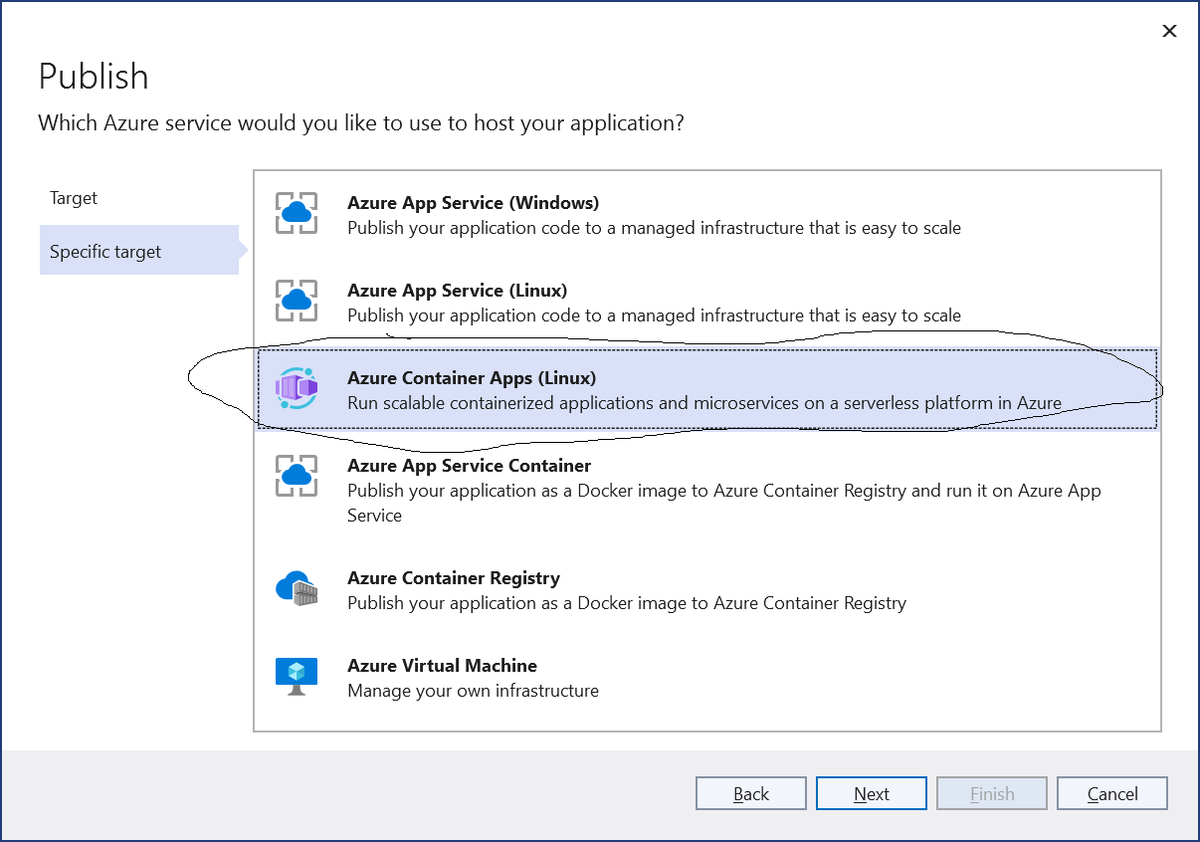Click 'Manage your own infrastructure' description
The image size is (1200, 842).
coord(473,691)
